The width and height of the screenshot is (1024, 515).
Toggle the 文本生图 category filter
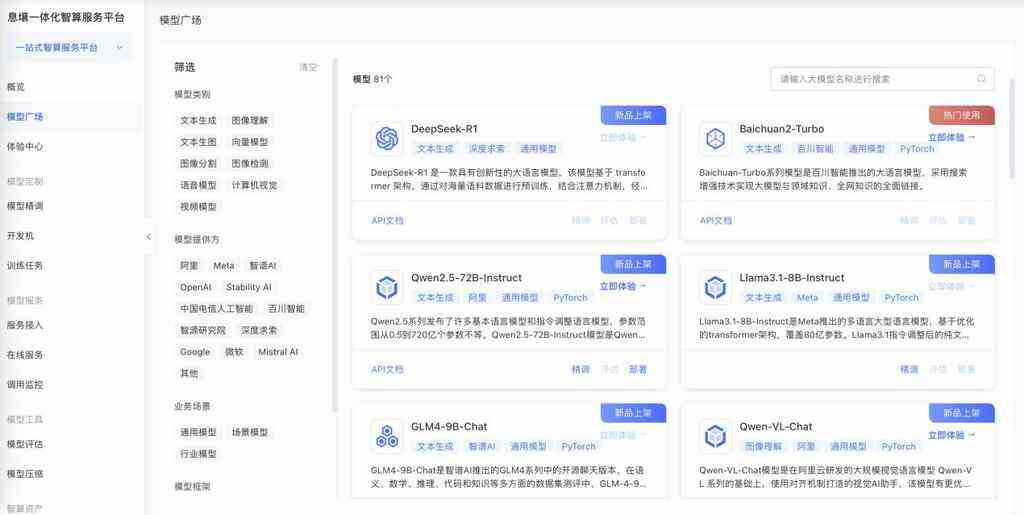(x=199, y=142)
